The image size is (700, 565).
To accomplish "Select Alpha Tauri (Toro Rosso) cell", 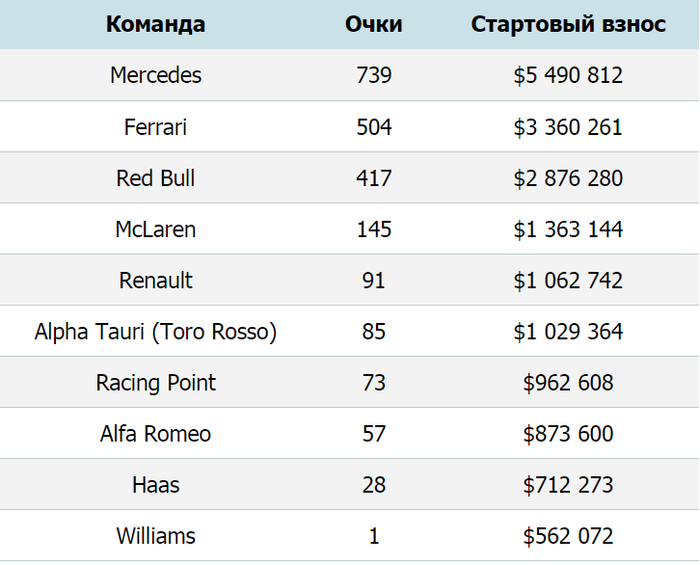I will click(x=155, y=332).
